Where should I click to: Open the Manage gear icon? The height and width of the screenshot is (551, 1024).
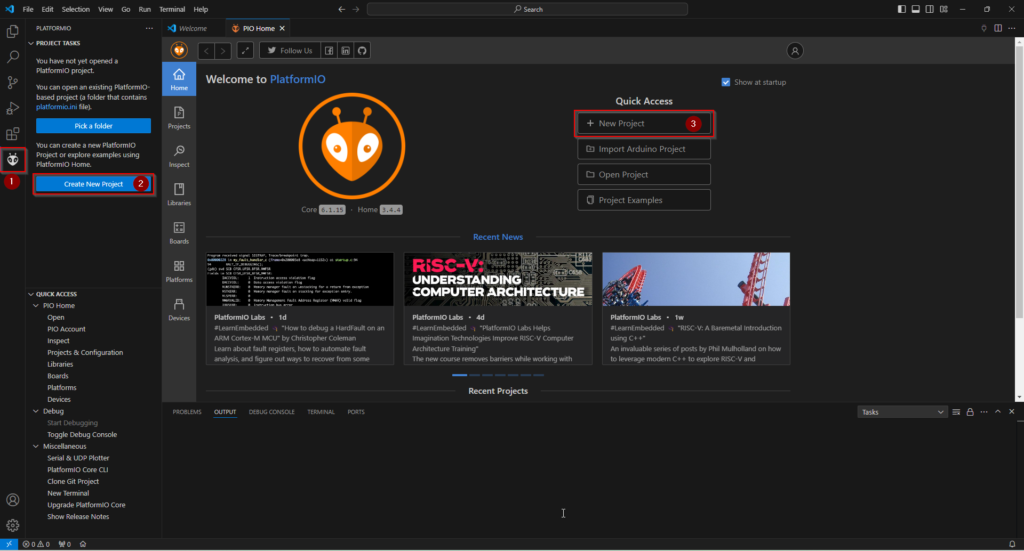pos(12,526)
